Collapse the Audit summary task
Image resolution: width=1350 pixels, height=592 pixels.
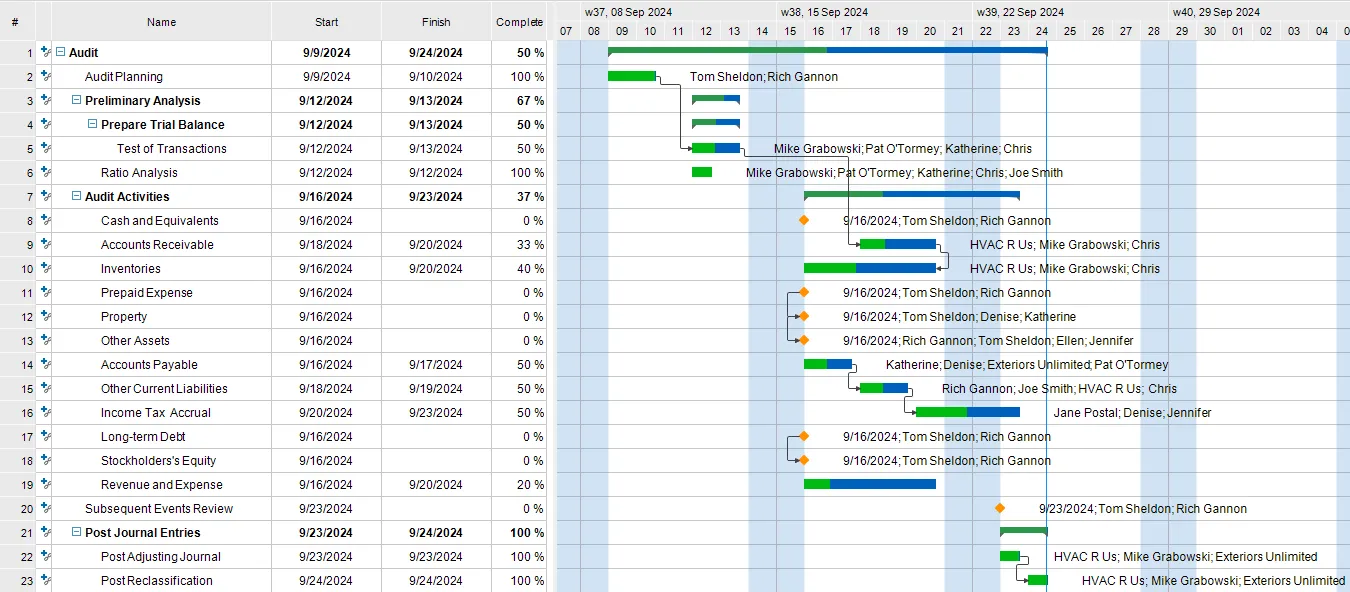[x=59, y=52]
